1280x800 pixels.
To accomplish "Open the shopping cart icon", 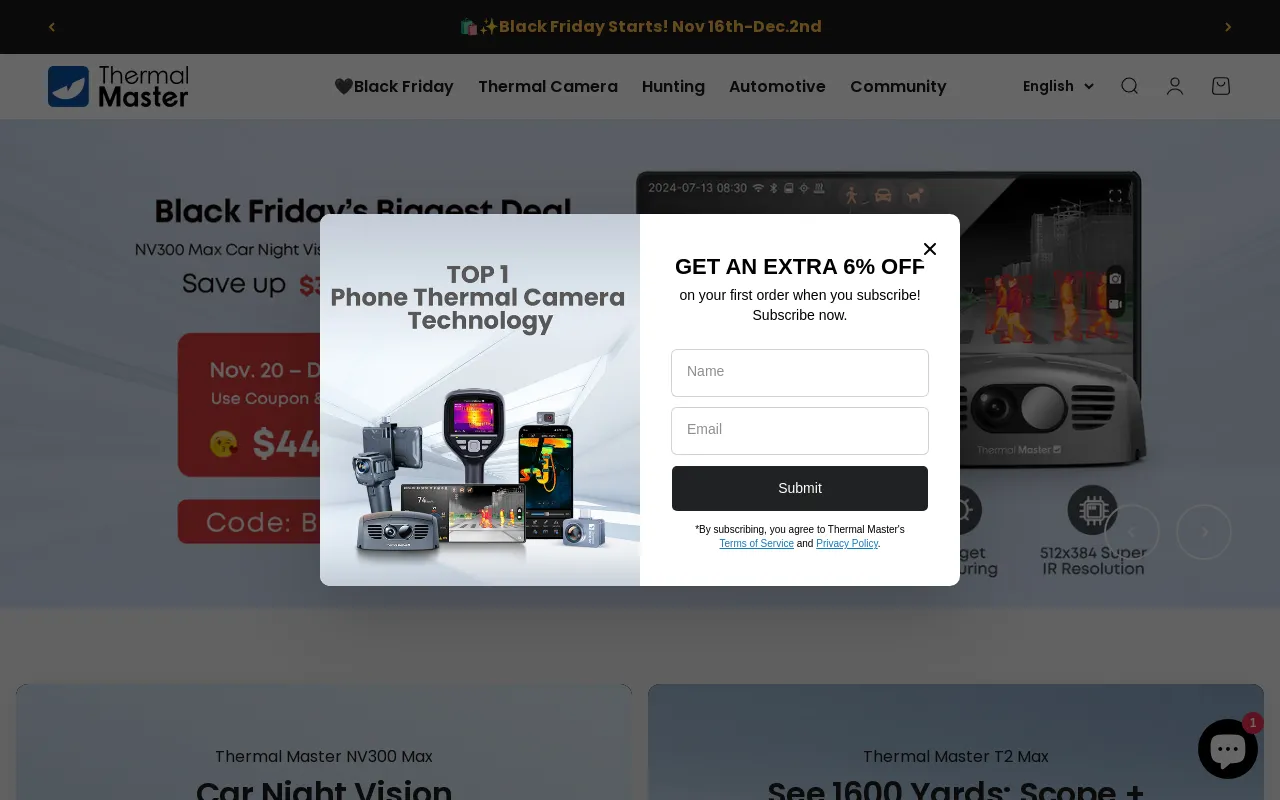I will pos(1221,86).
